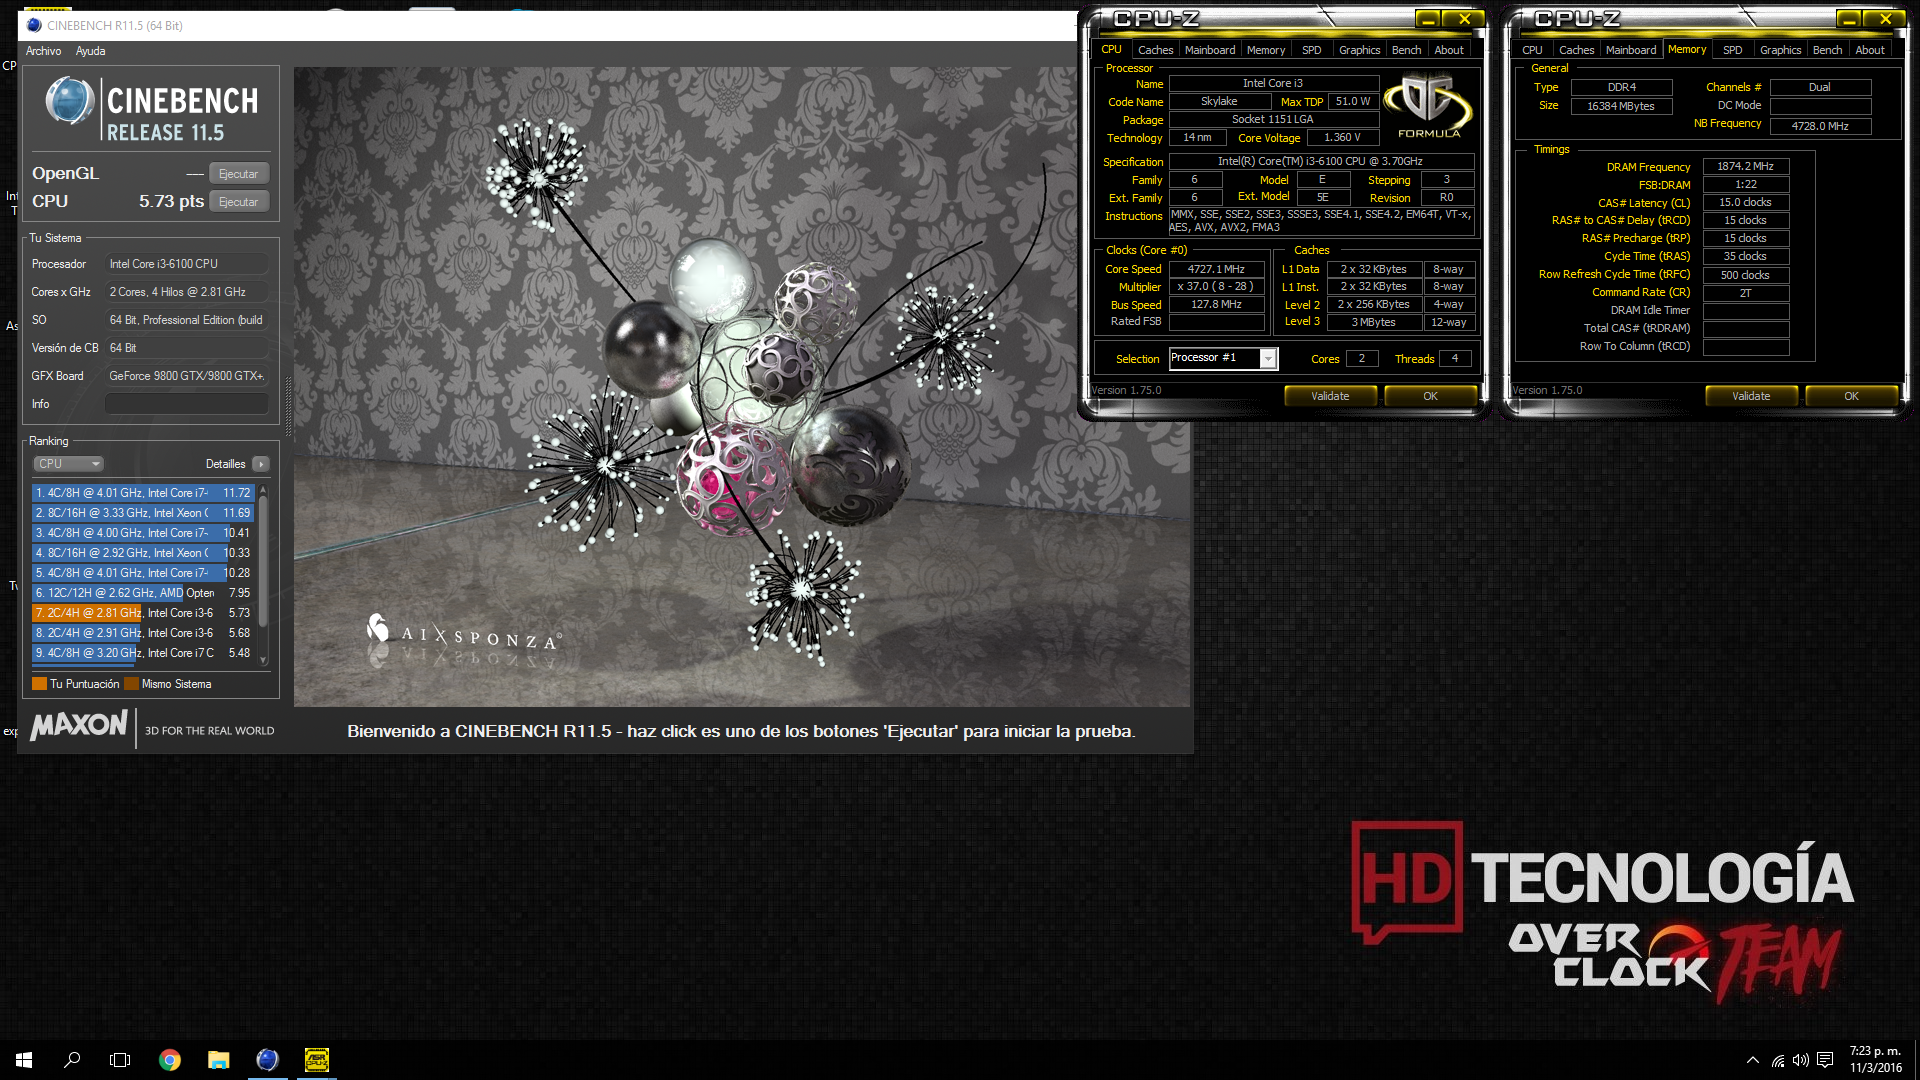Click the GFX Board GeForce 9800 field
The width and height of the screenshot is (1920, 1080).
point(186,376)
